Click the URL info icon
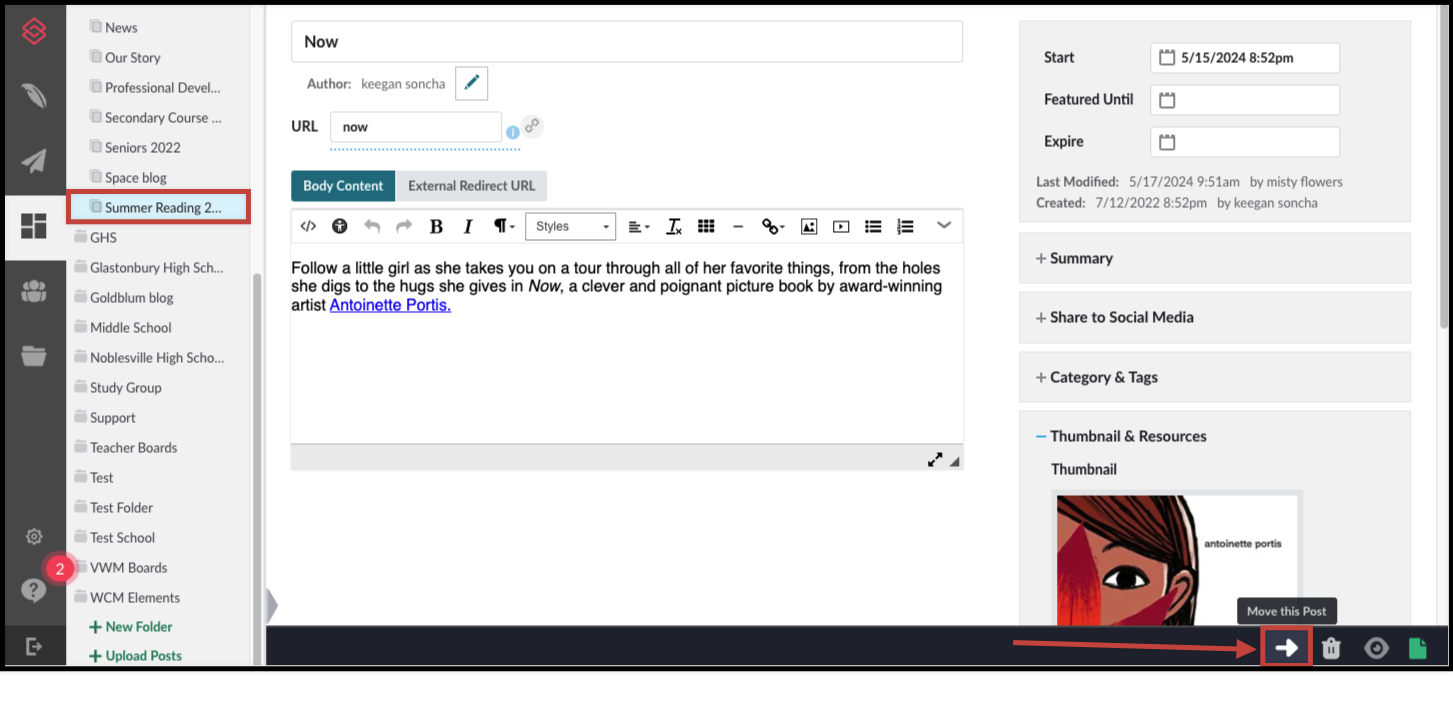Image resolution: width=1453 pixels, height=715 pixels. 512,131
